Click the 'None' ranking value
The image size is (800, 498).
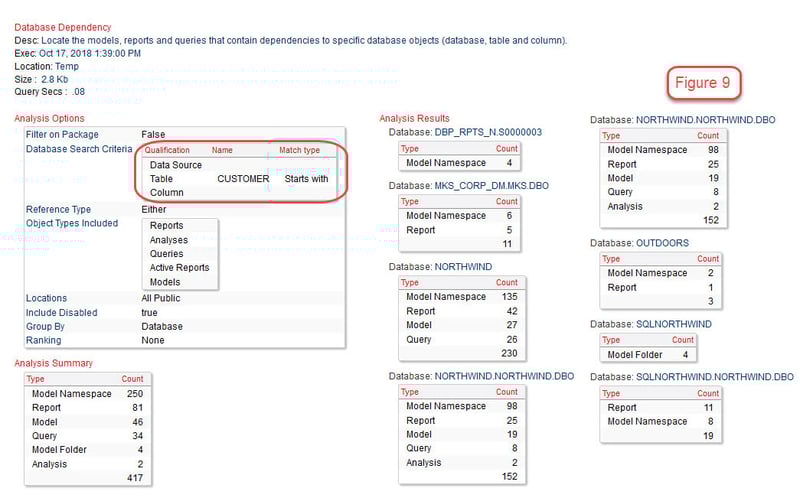(153, 340)
